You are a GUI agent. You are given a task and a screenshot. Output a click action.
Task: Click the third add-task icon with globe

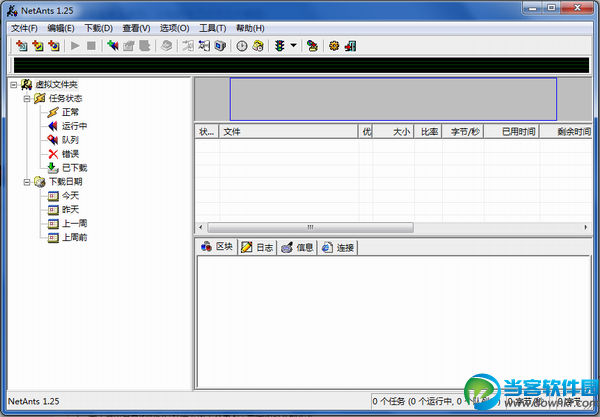pos(54,46)
